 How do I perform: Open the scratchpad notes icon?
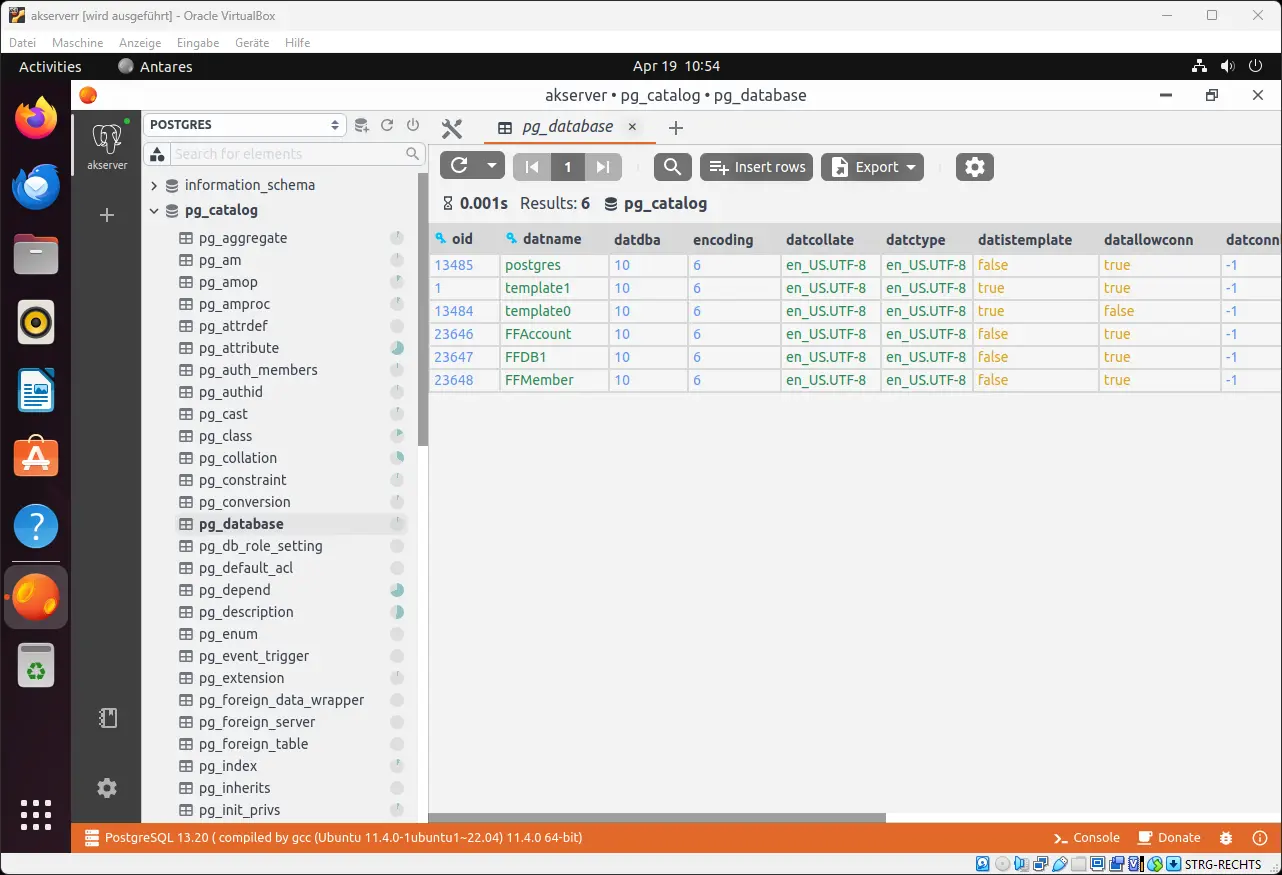coord(107,718)
